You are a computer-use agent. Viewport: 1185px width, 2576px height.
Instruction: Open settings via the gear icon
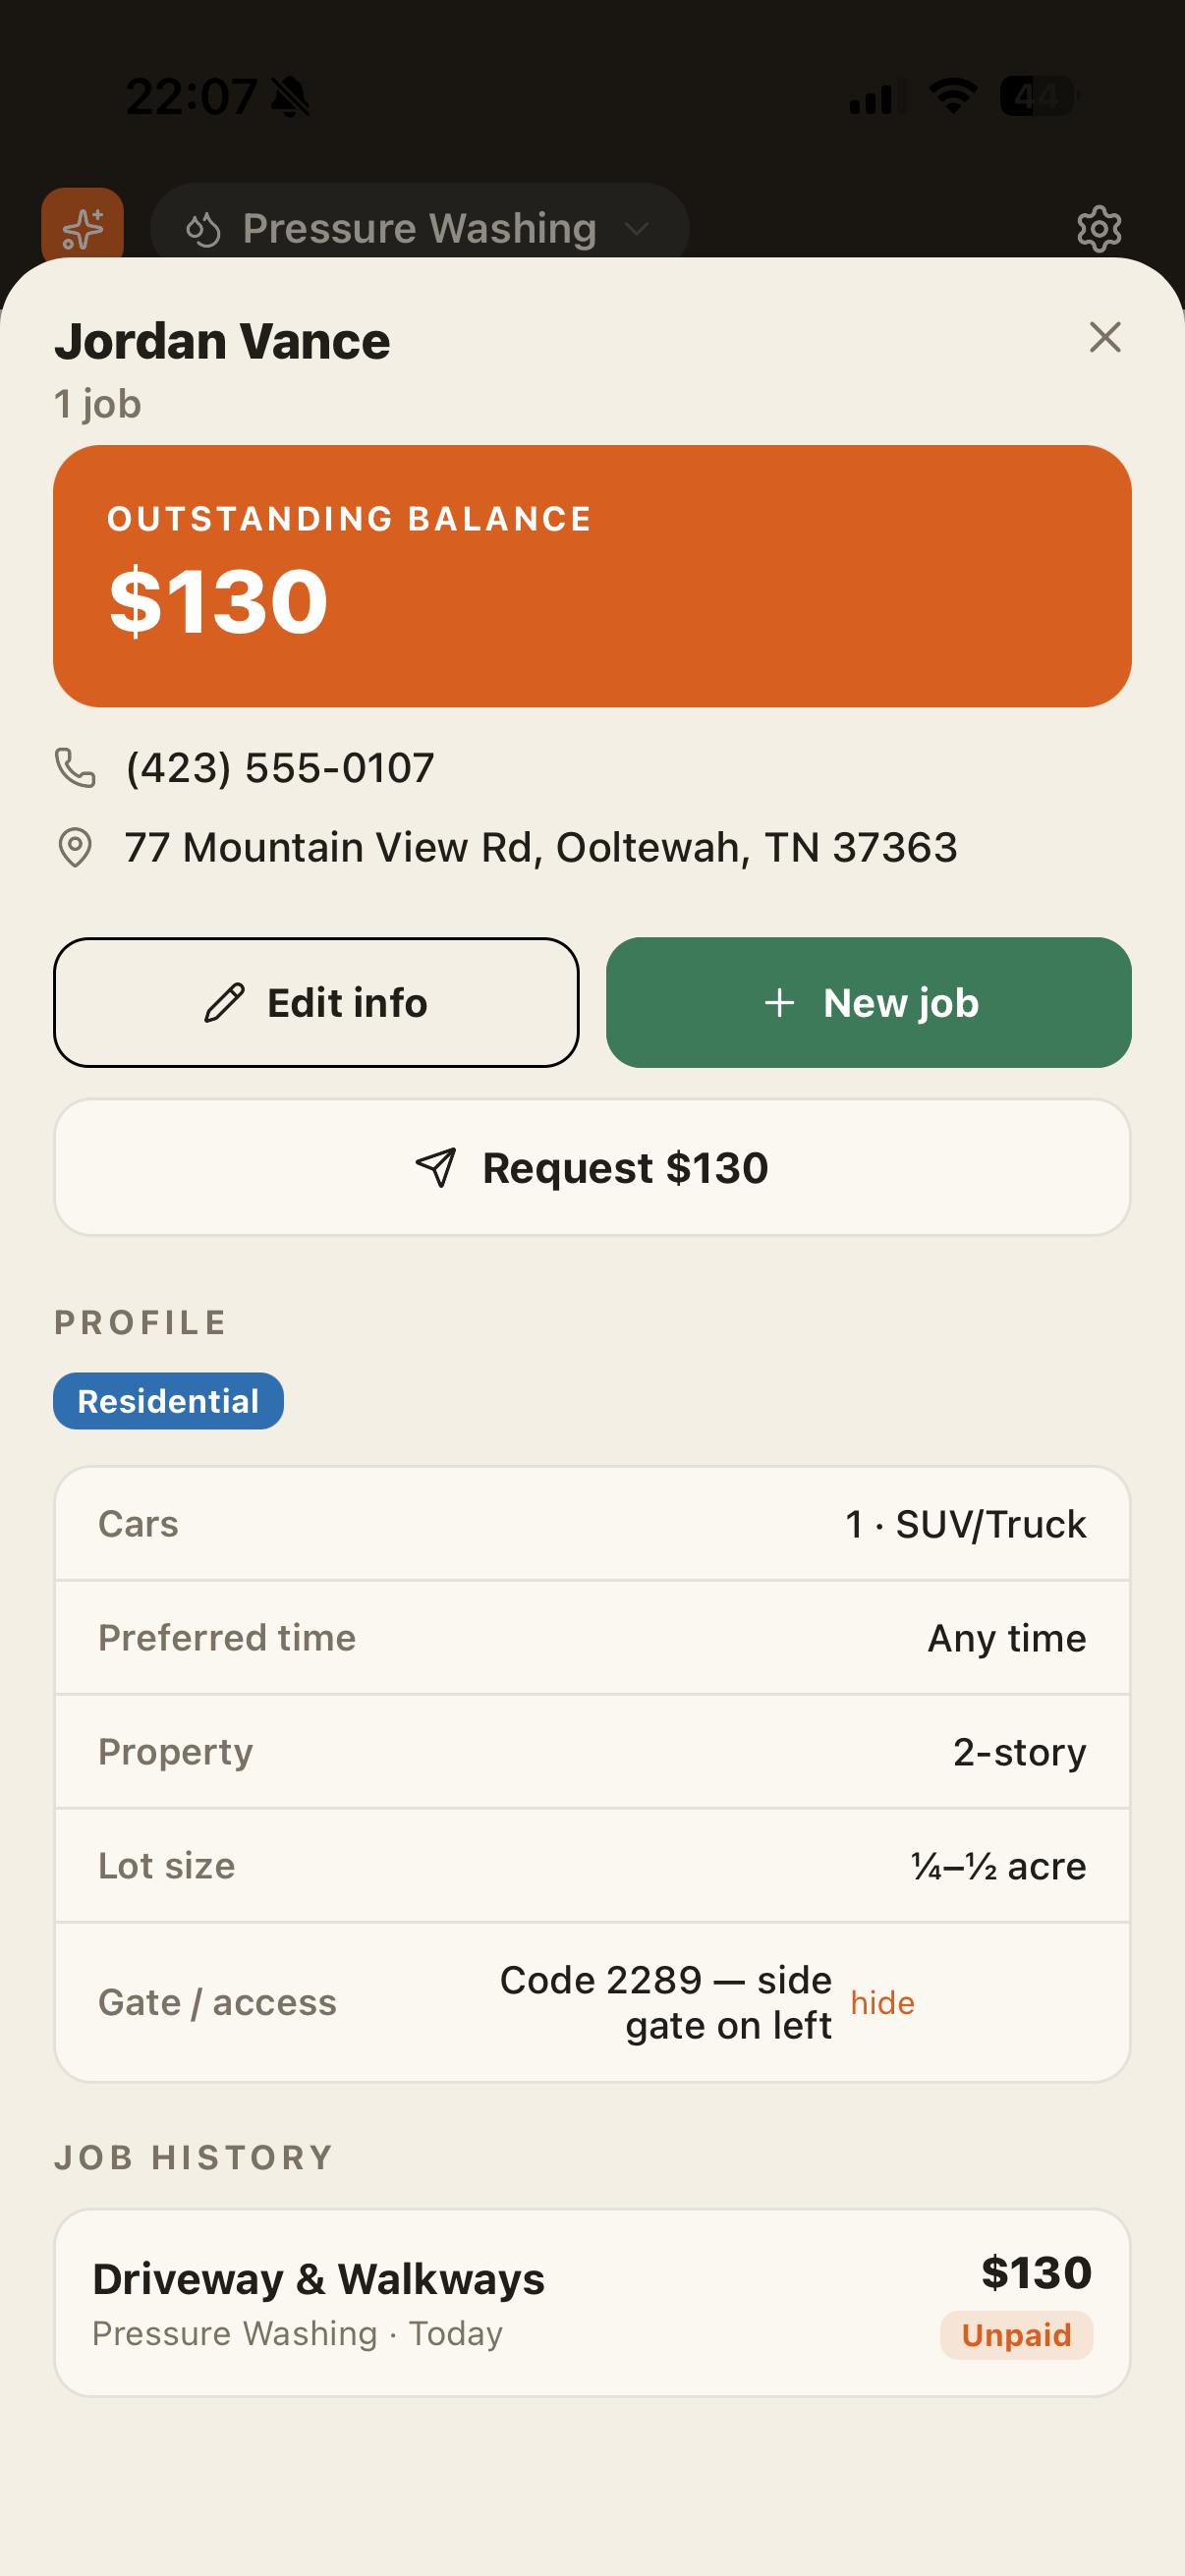[1099, 229]
